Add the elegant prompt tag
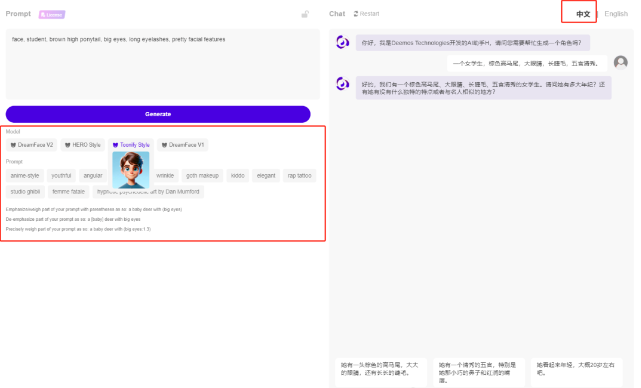The height and width of the screenshot is (388, 641). coord(266,175)
